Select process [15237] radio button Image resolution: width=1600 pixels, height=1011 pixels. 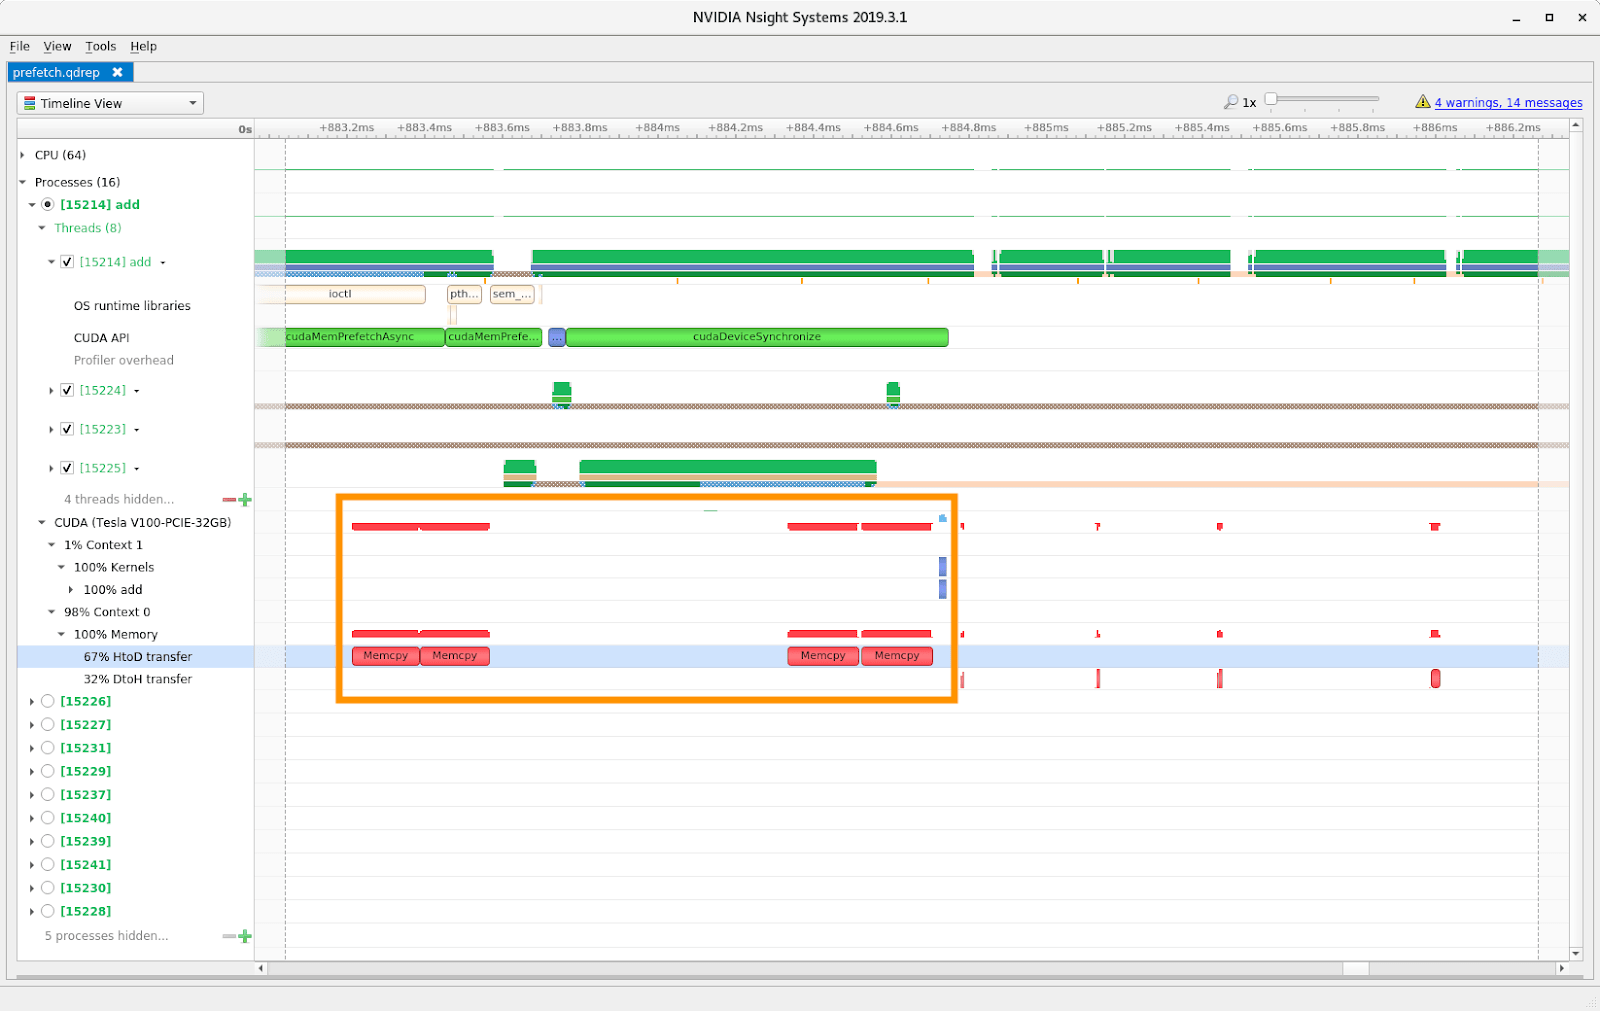pos(47,794)
